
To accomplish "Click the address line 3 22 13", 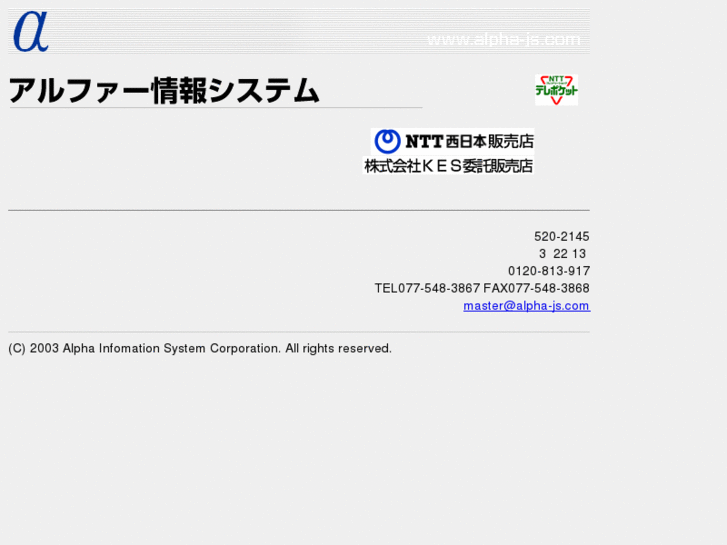I will pyautogui.click(x=562, y=254).
